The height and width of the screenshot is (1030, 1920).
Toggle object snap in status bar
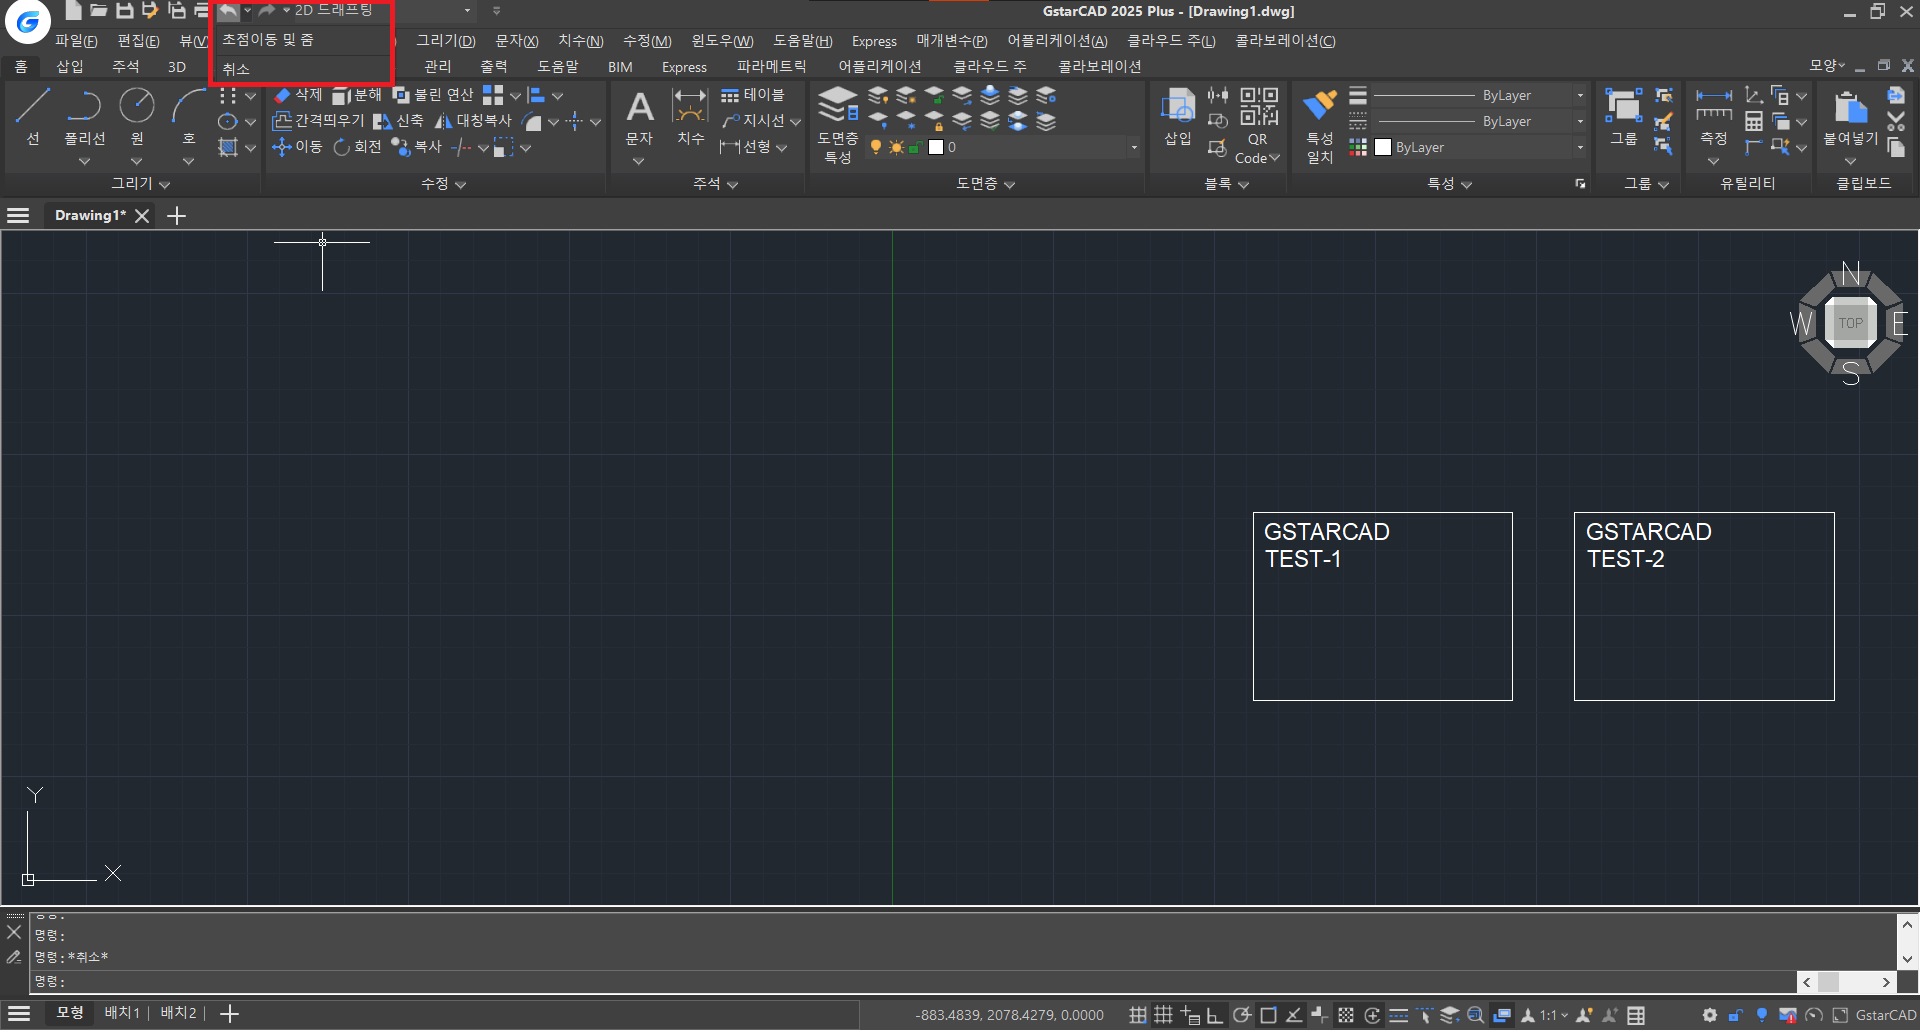[1268, 1015]
